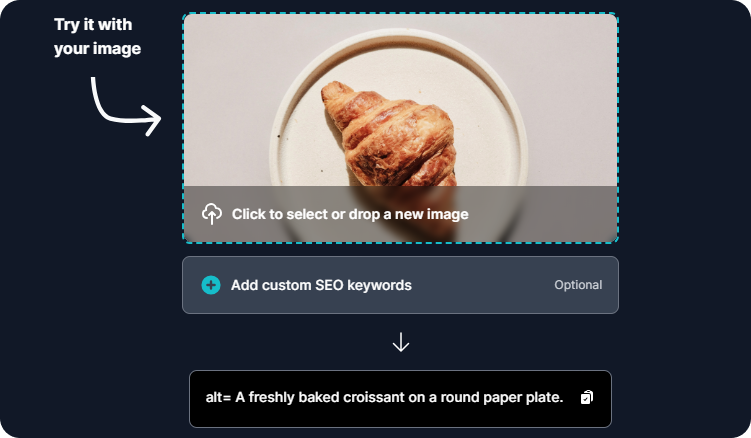The image size is (751, 438).
Task: Copy the alt text using the clipboard icon
Action: pos(587,397)
